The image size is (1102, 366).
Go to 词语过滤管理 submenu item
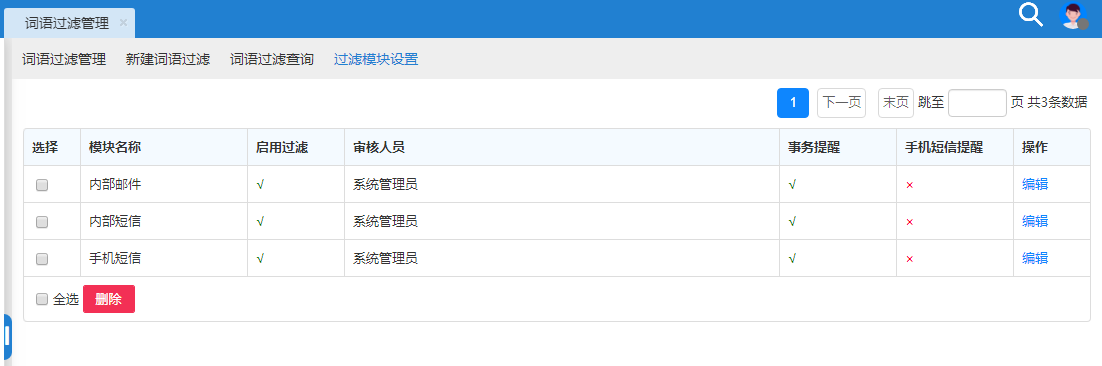pyautogui.click(x=64, y=59)
